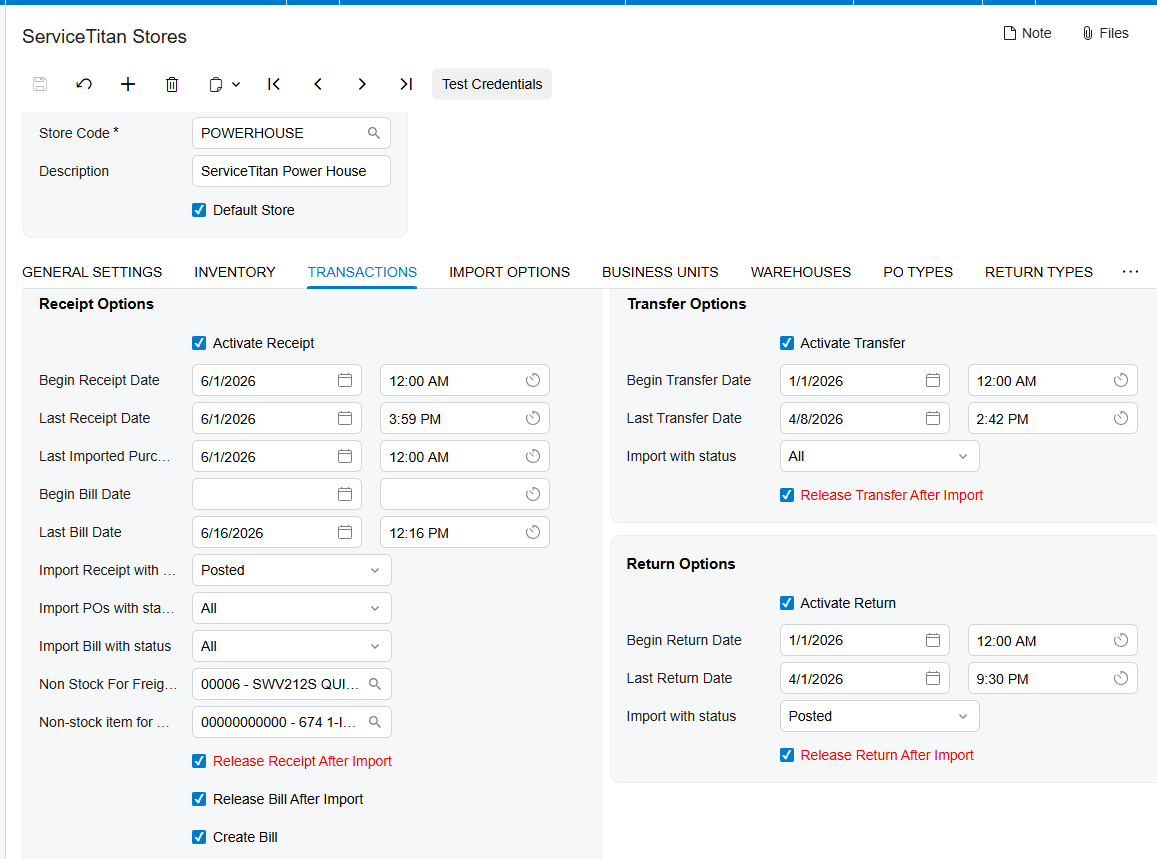Open the Files attachment button
Screen dimensions: 1157x859
1105,33
